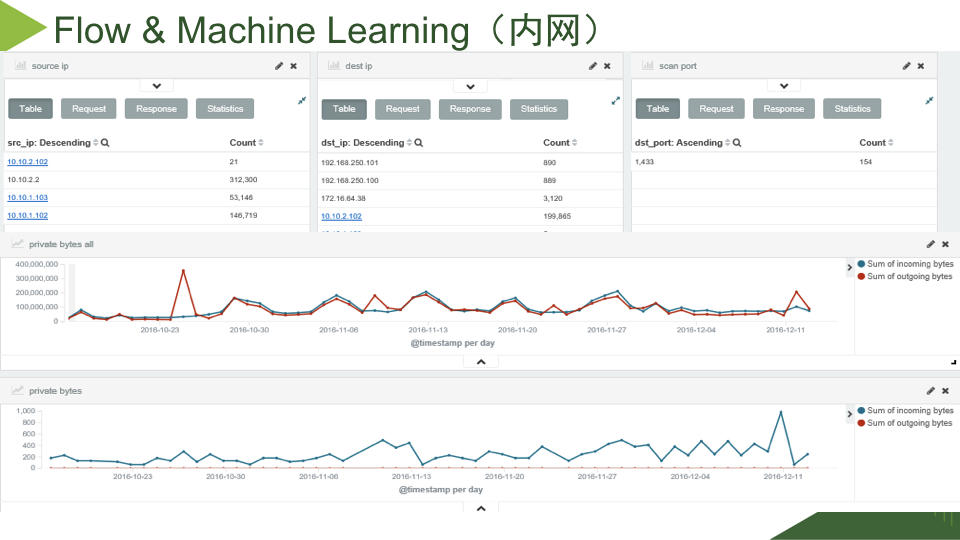Viewport: 960px width, 540px height.
Task: Edit the dest ip panel with pencil icon
Action: [593, 66]
